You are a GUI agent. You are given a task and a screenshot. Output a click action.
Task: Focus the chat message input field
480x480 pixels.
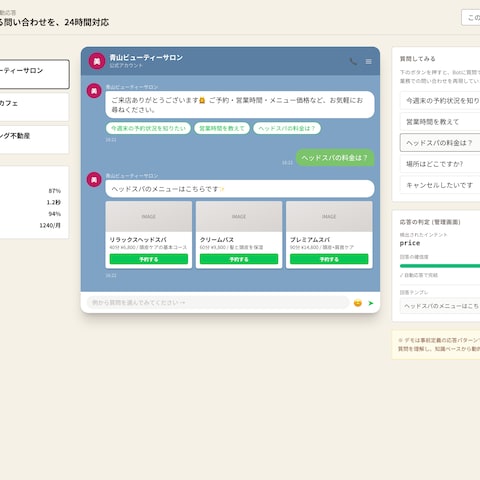click(x=218, y=303)
